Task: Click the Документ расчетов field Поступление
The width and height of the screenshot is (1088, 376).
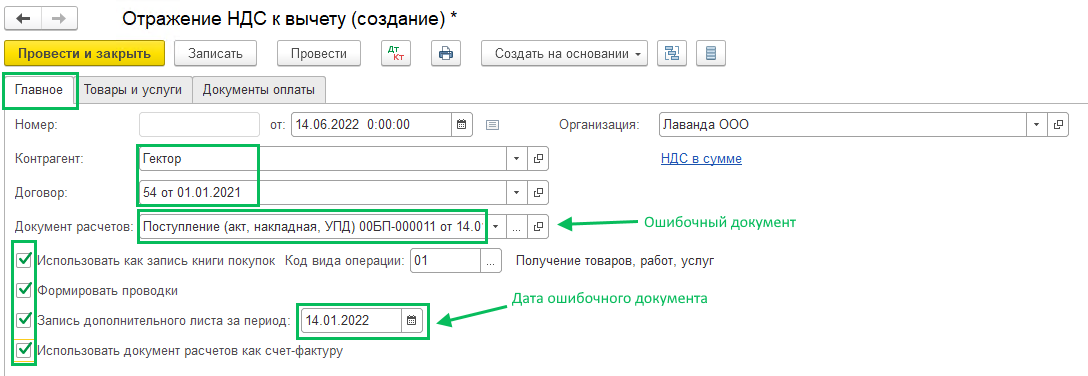Action: click(x=313, y=226)
